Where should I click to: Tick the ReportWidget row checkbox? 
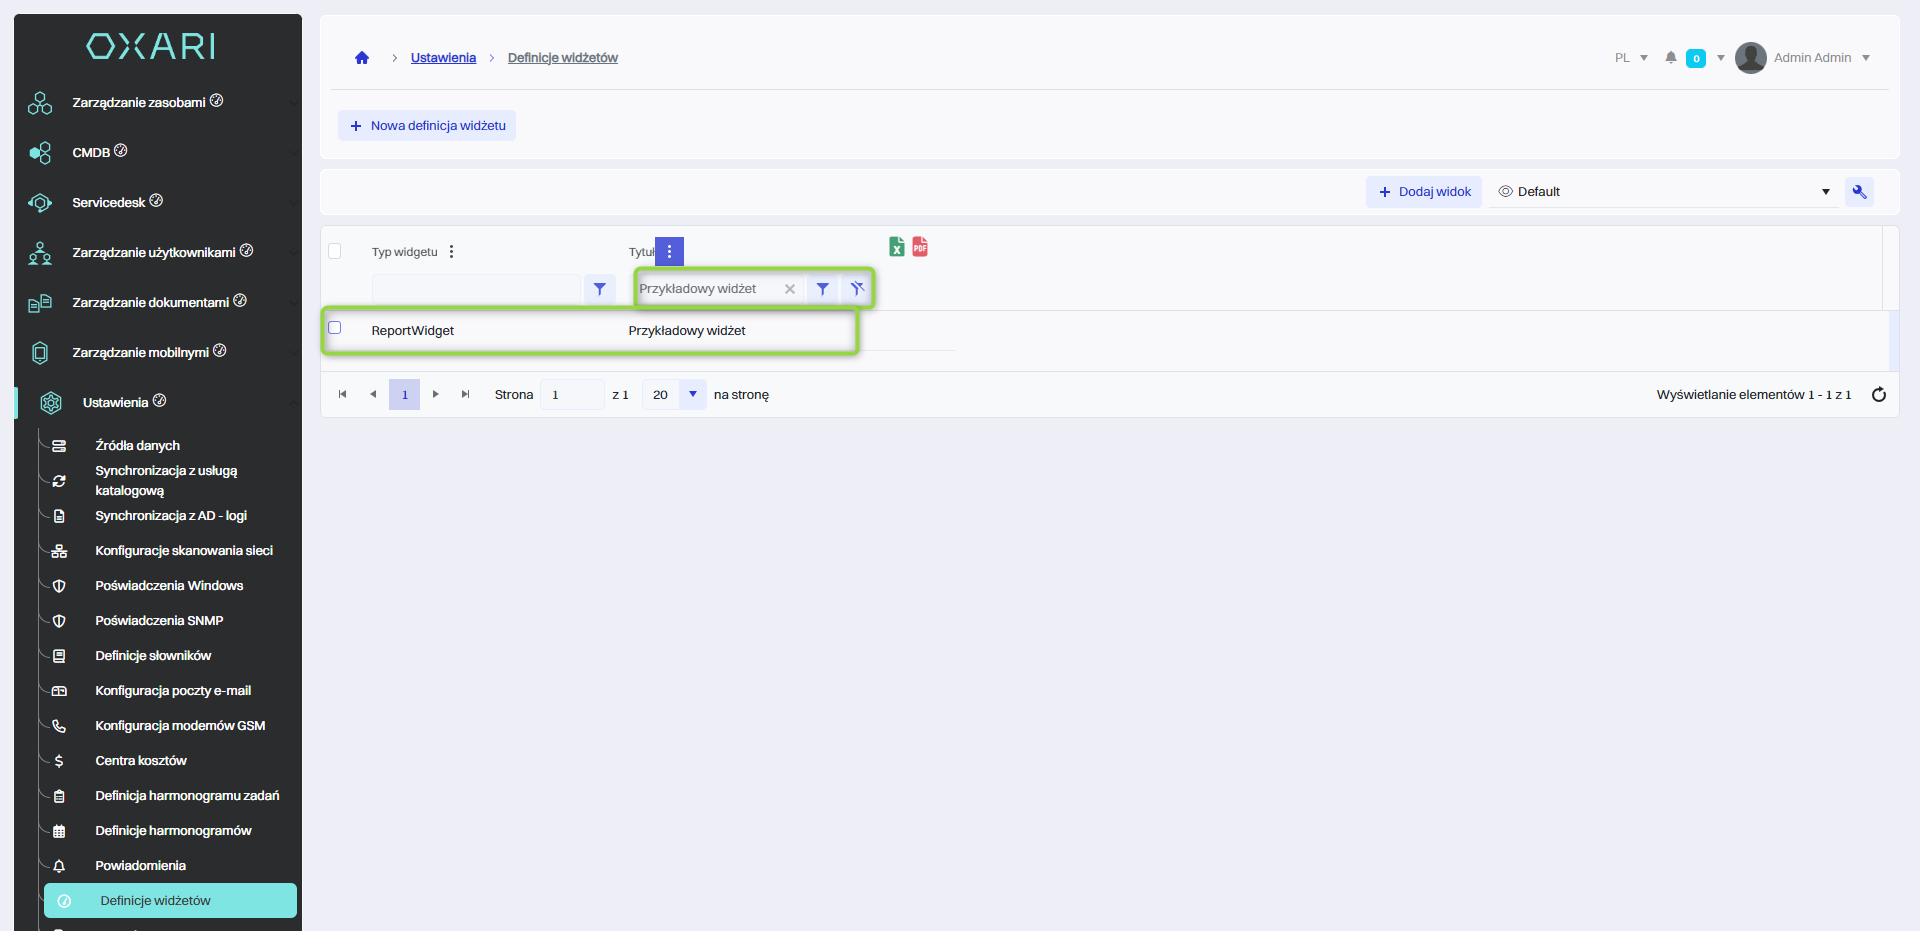(x=335, y=328)
